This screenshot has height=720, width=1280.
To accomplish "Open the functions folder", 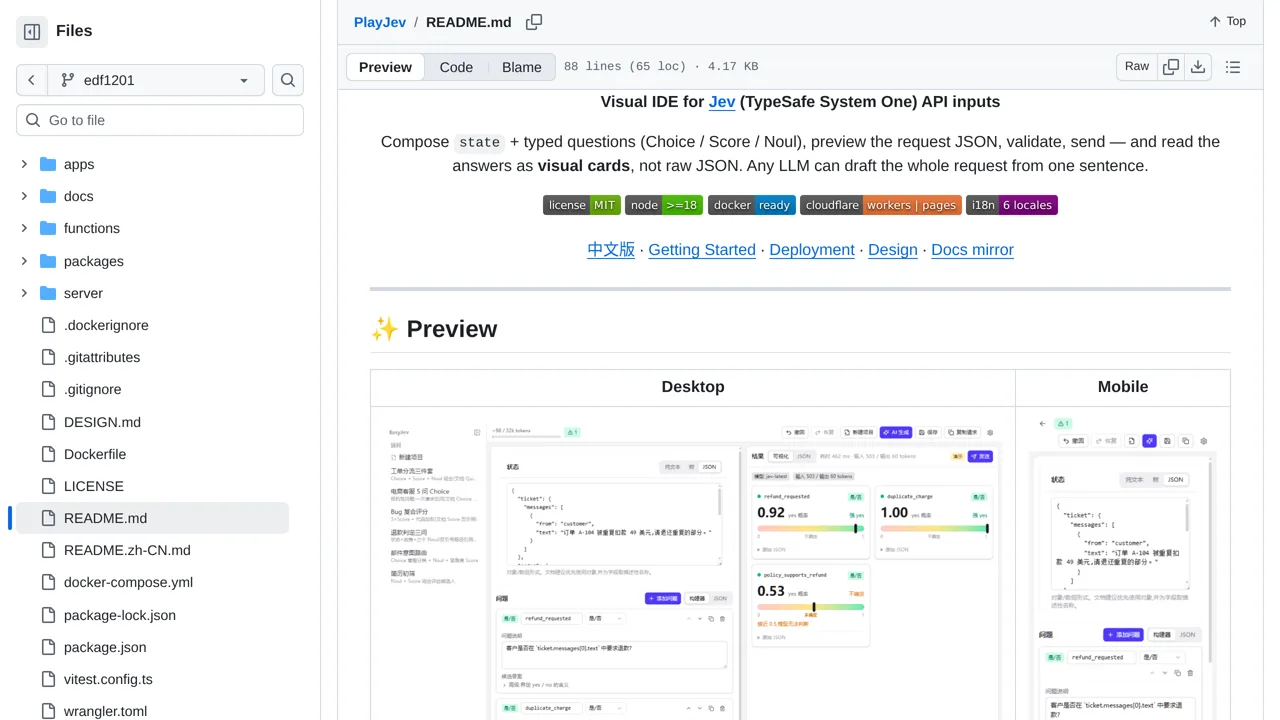I will [x=92, y=228].
